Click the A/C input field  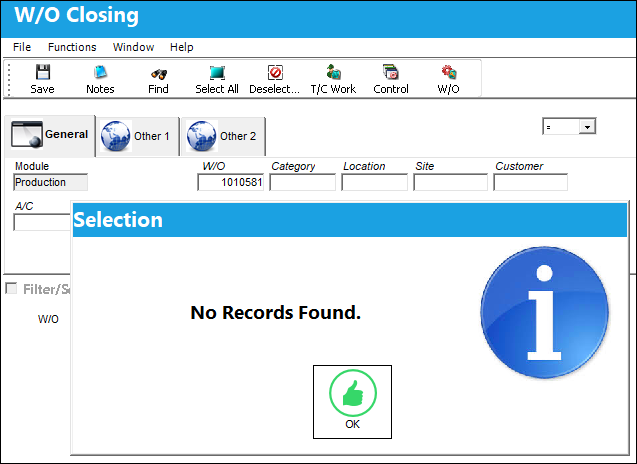click(x=42, y=222)
